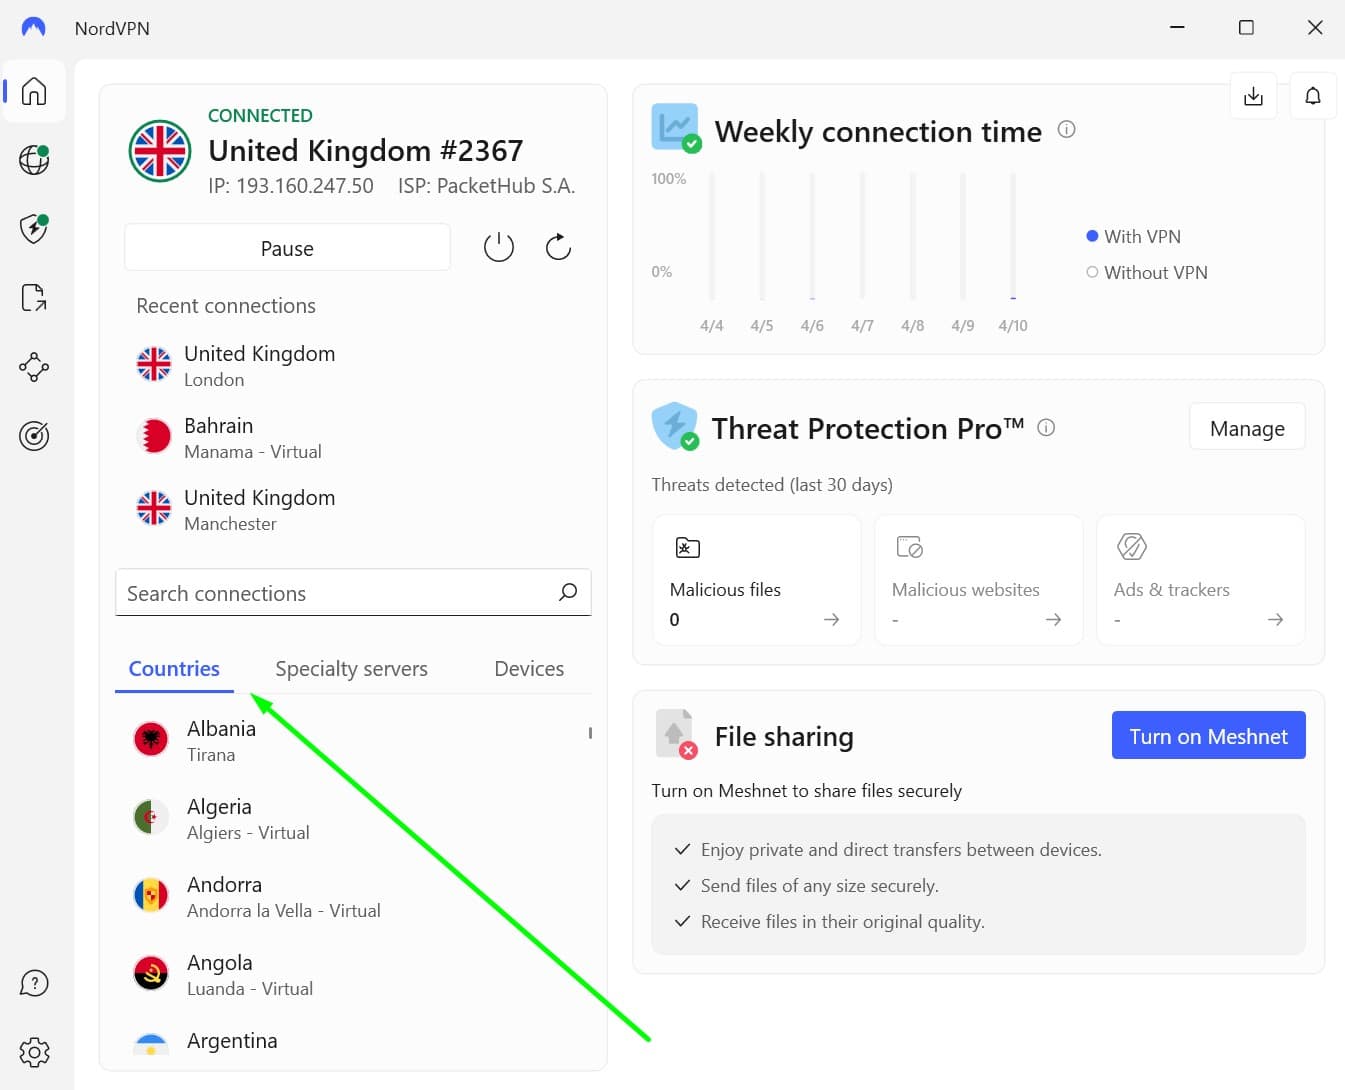The image size is (1345, 1090).
Task: Open the Help question mark icon
Action: (x=34, y=983)
